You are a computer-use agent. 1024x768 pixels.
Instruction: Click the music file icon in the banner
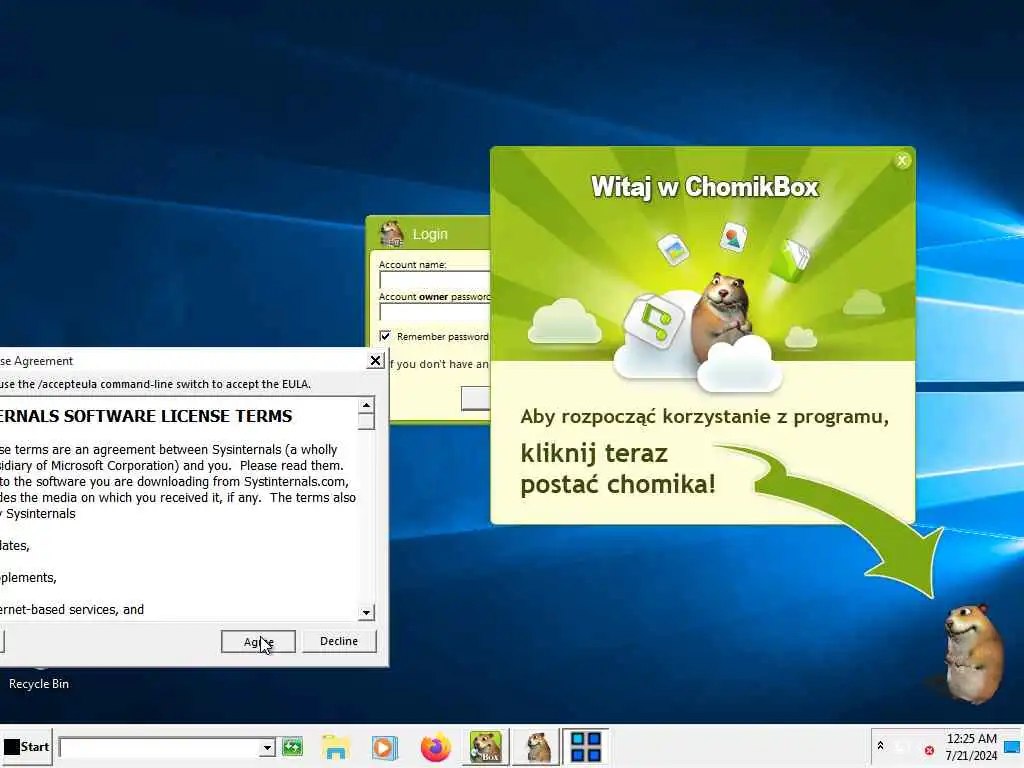point(652,320)
